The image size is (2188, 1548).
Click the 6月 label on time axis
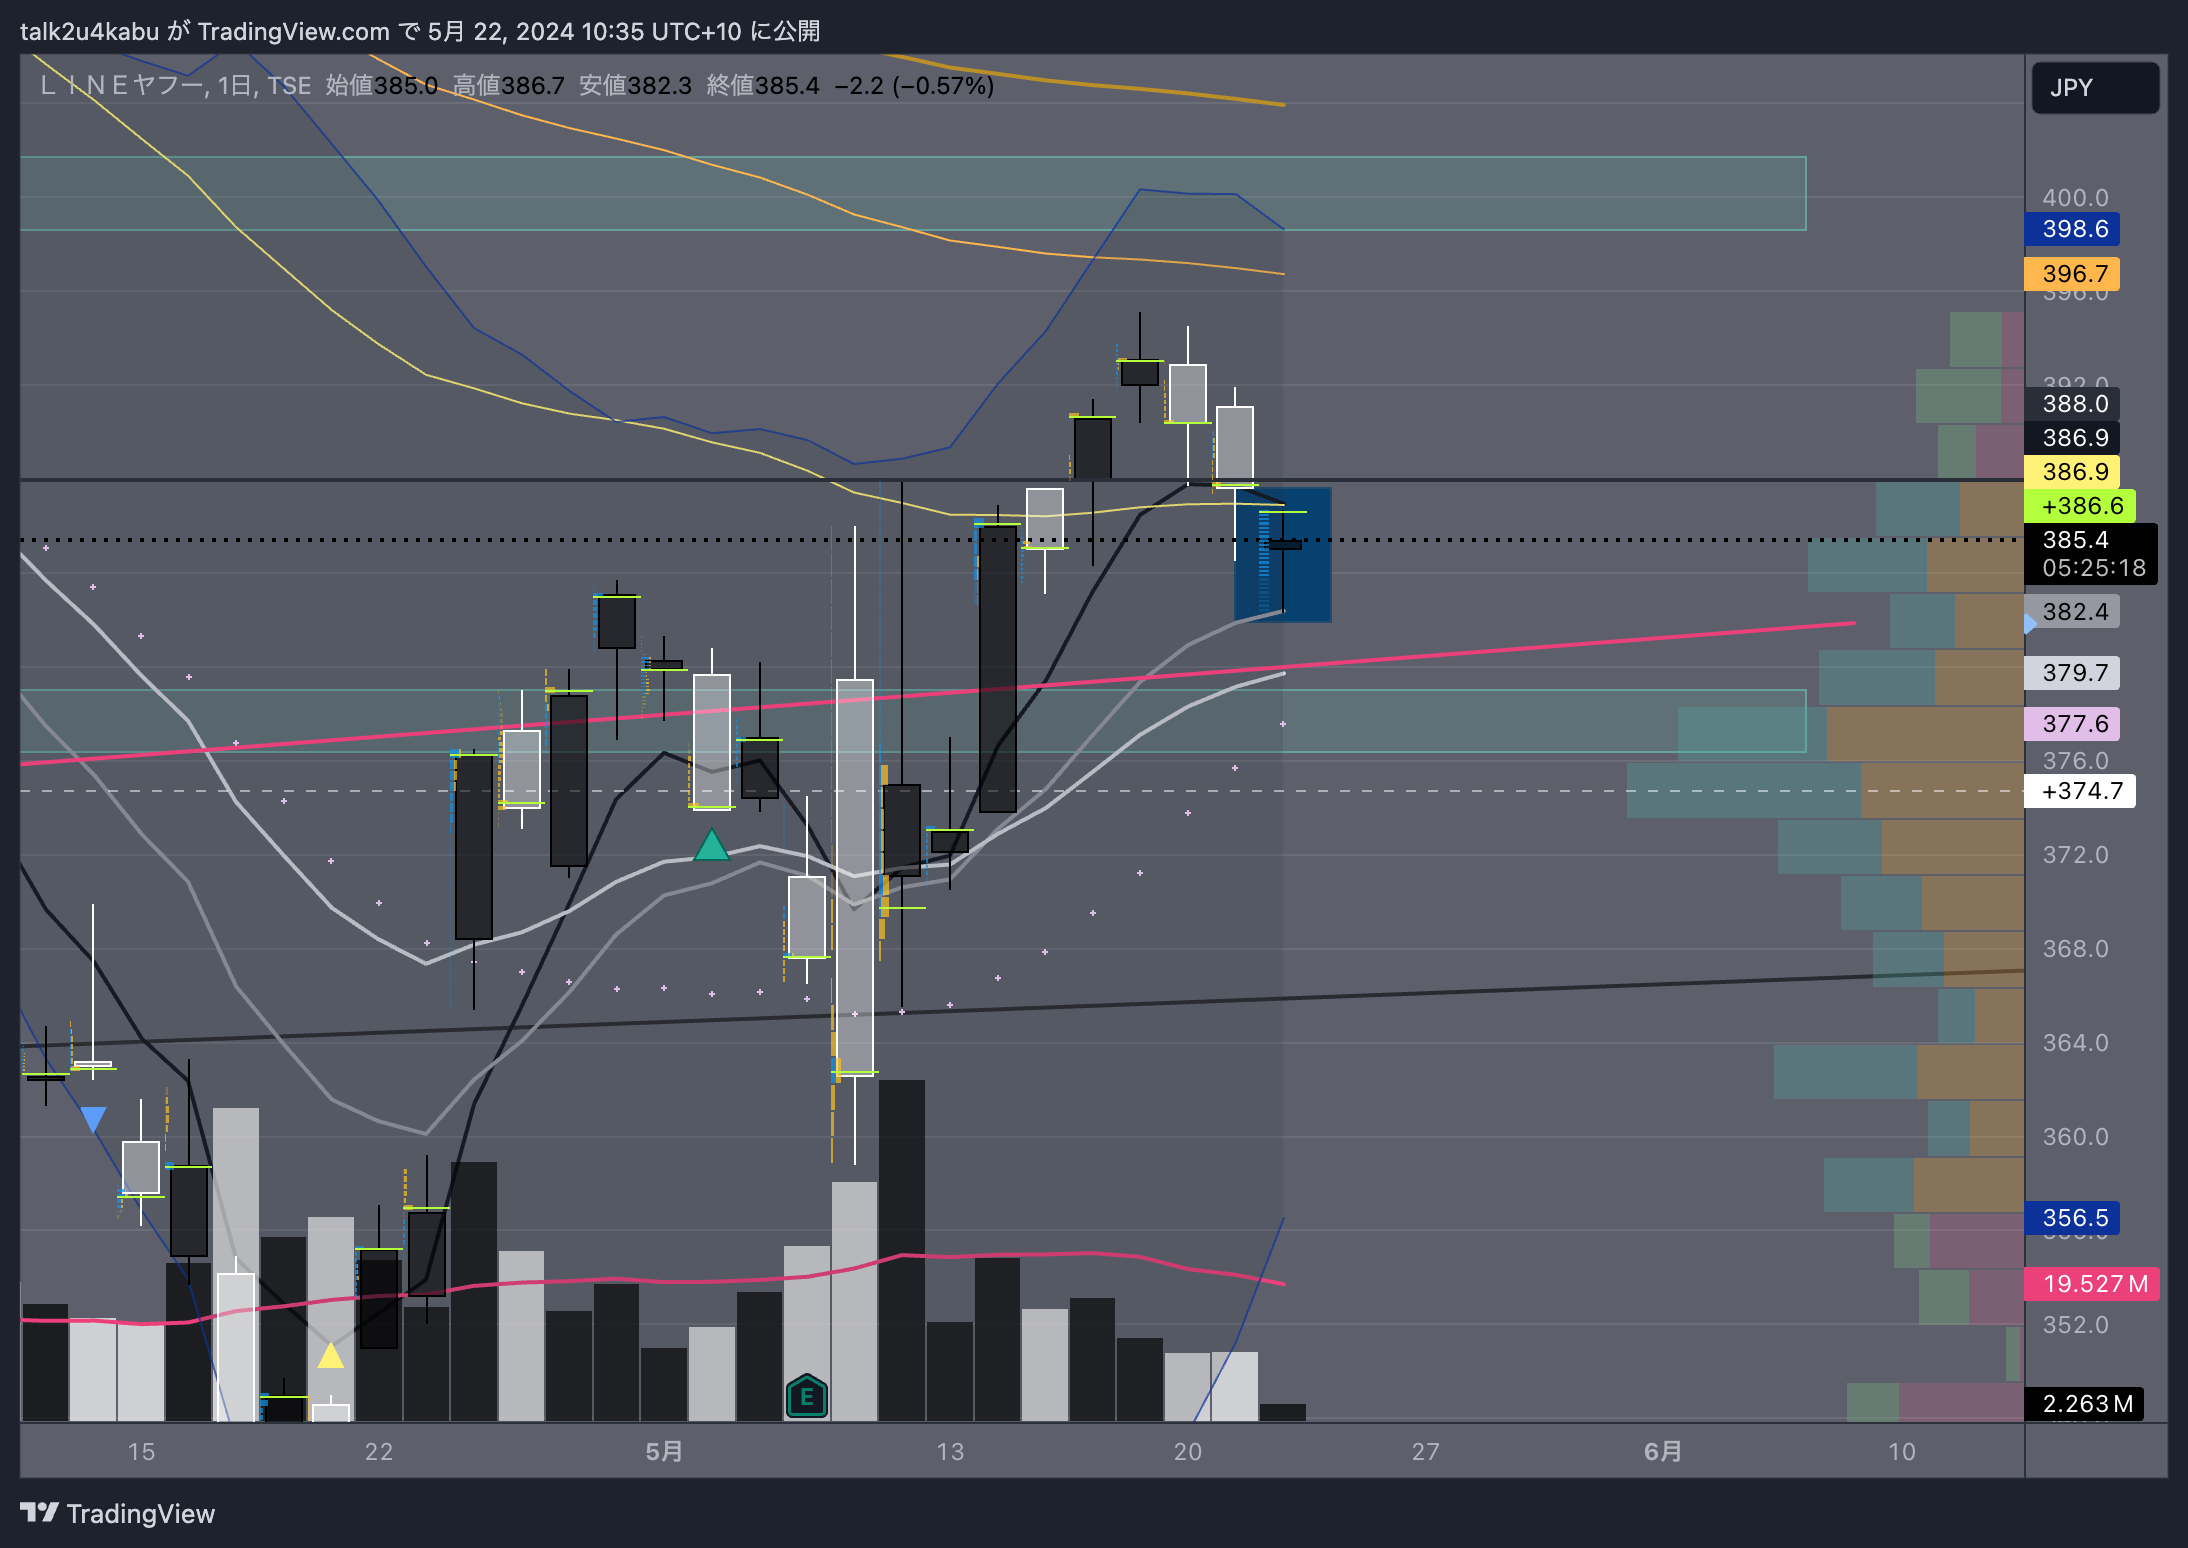[x=1663, y=1451]
